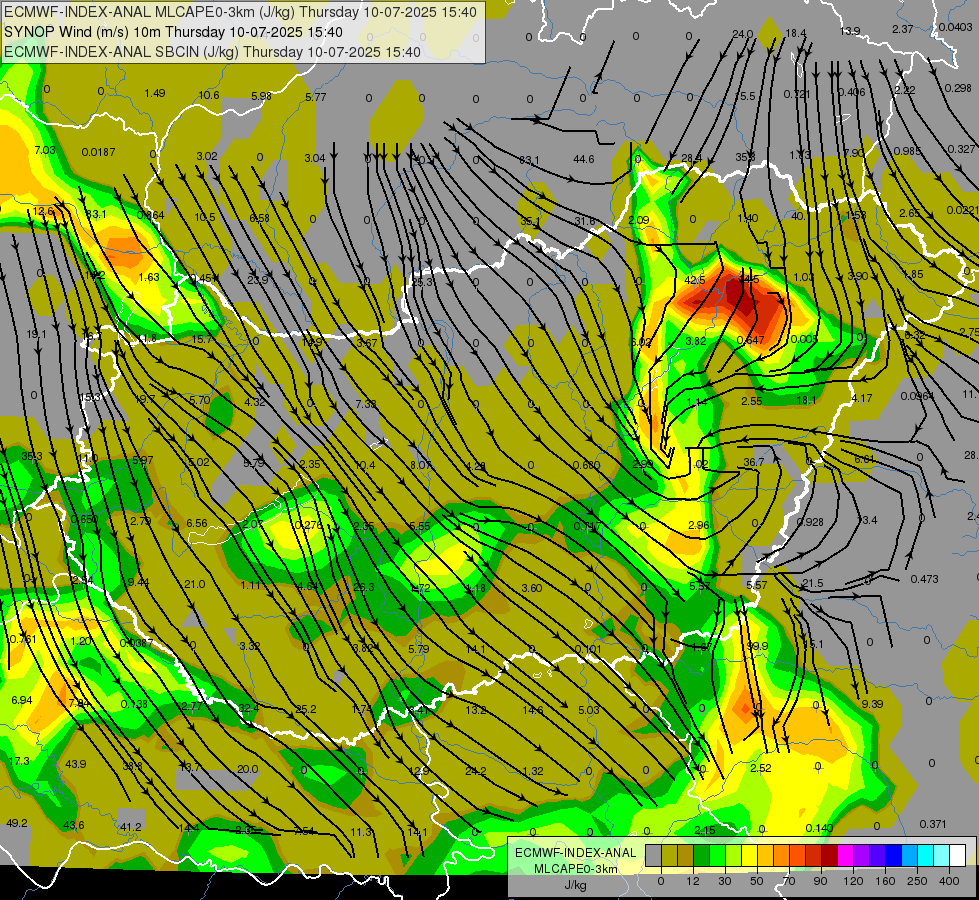Click the 'SYNOP Wind (m/s) 10m' title line

click(173, 32)
